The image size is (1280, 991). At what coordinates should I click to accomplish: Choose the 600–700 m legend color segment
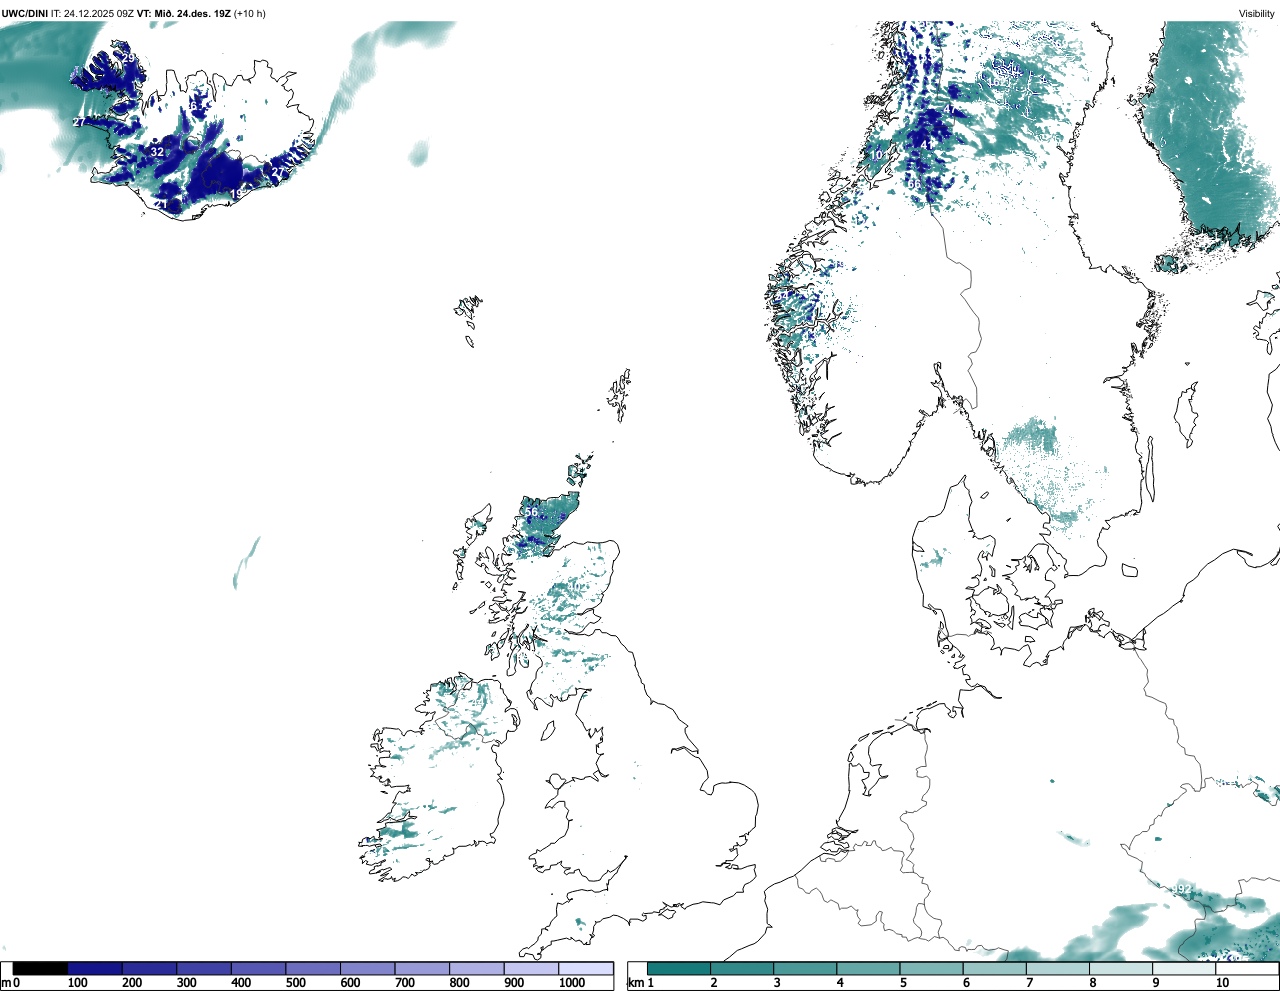(368, 968)
